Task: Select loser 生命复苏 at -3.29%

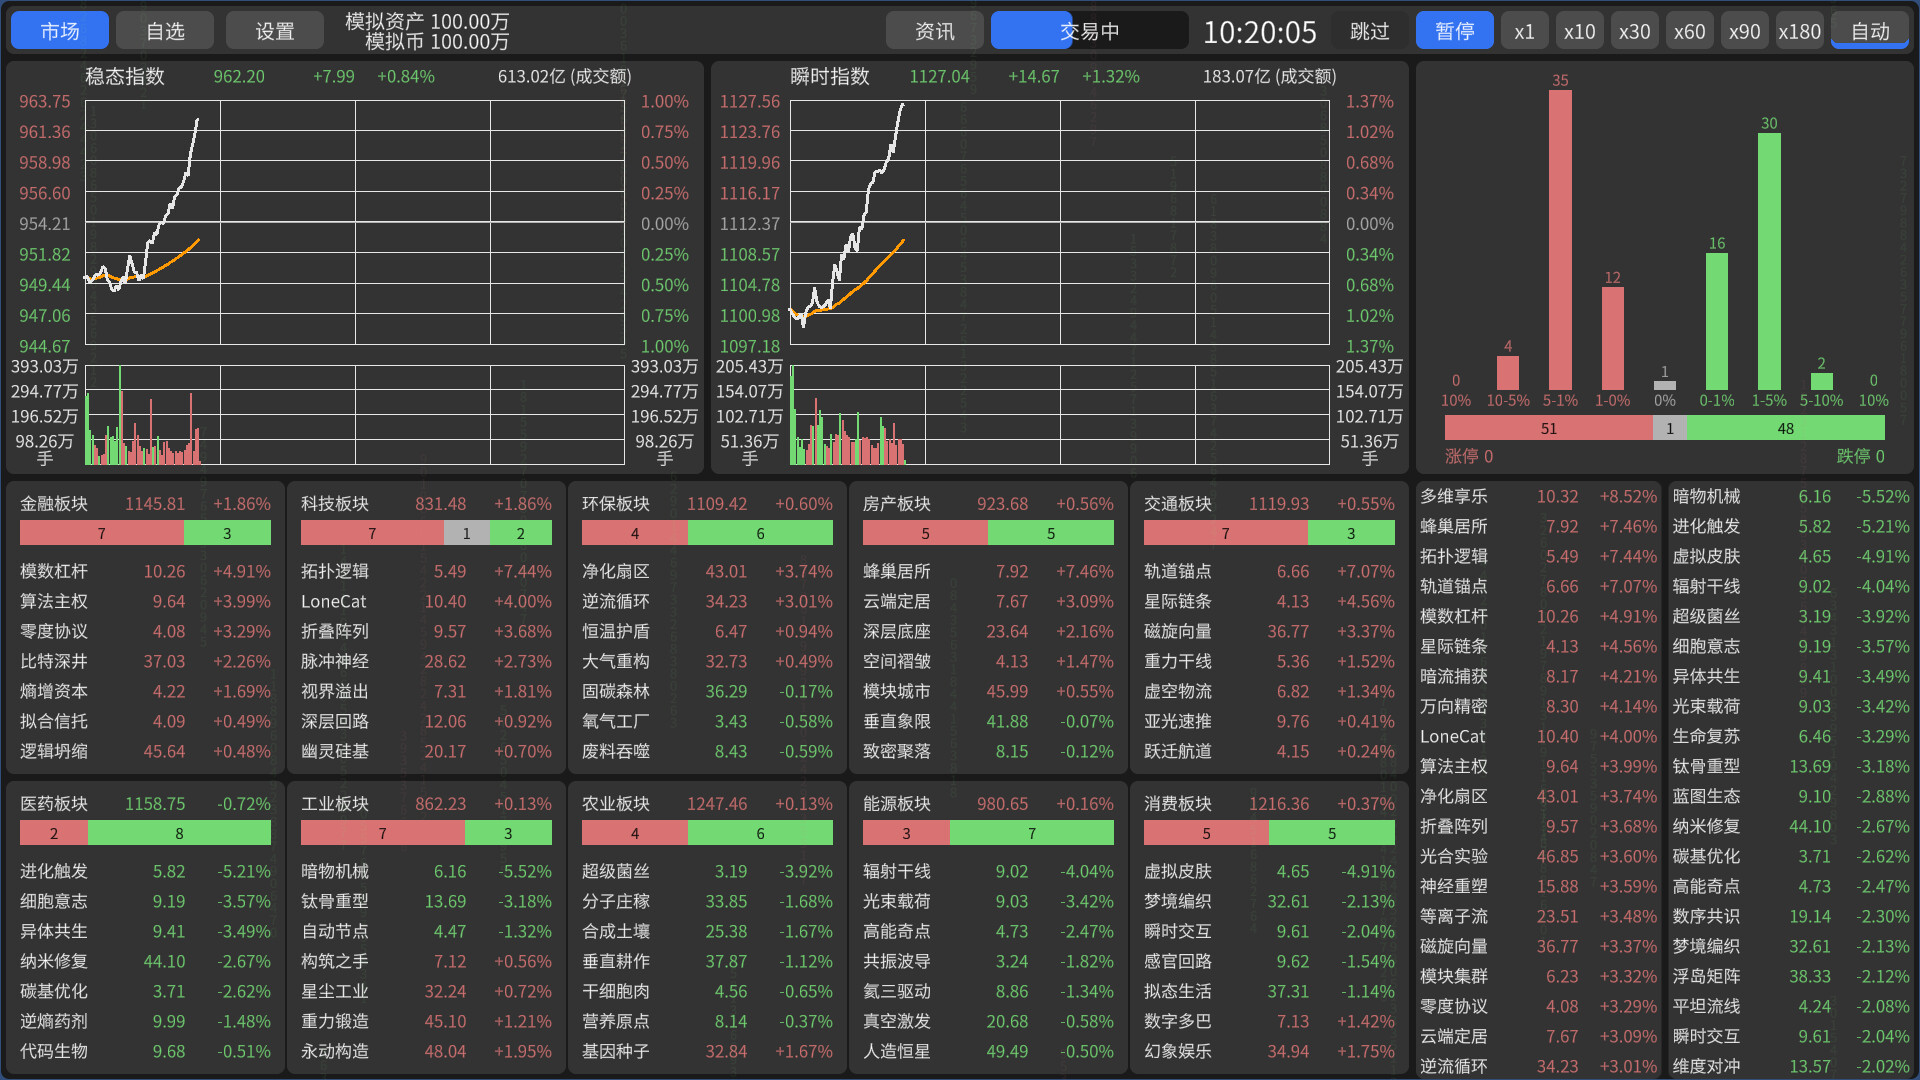Action: pos(1791,736)
